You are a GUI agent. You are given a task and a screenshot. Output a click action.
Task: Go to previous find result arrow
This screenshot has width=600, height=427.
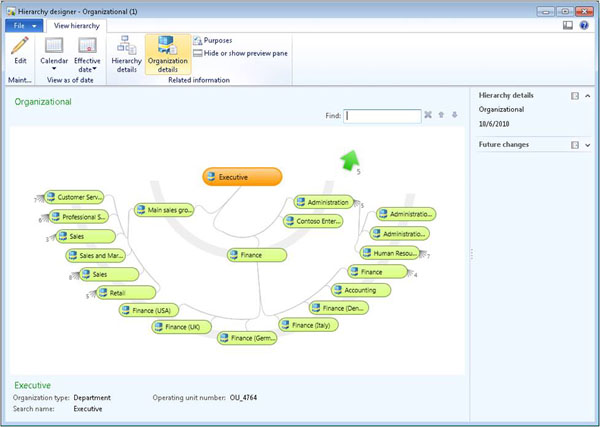tap(441, 115)
